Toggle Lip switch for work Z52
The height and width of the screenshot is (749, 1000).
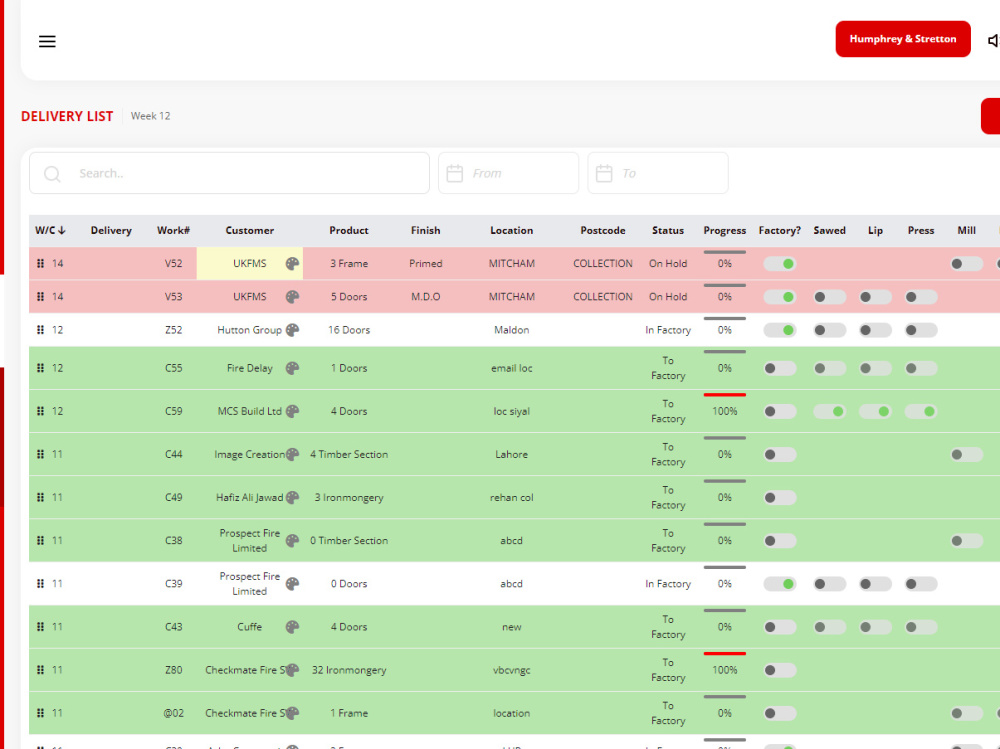(875, 330)
